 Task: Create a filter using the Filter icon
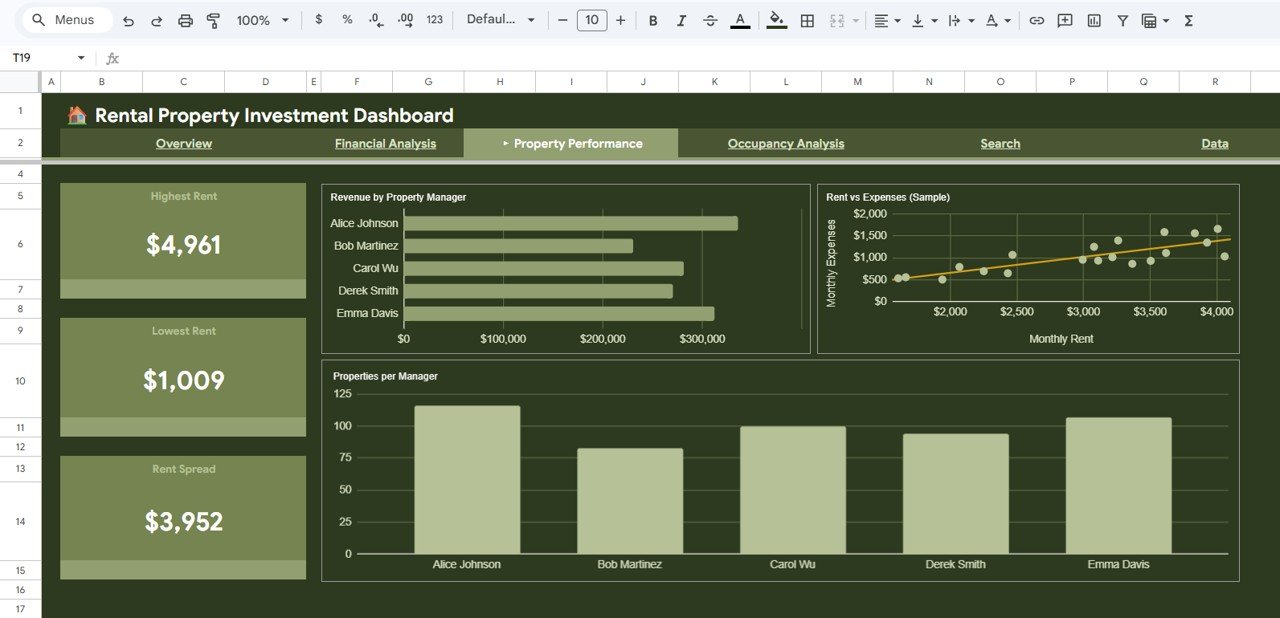[1121, 19]
